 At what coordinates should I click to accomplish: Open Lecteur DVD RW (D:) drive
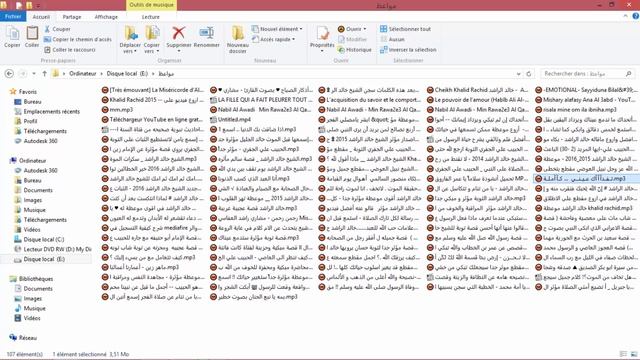[57, 249]
